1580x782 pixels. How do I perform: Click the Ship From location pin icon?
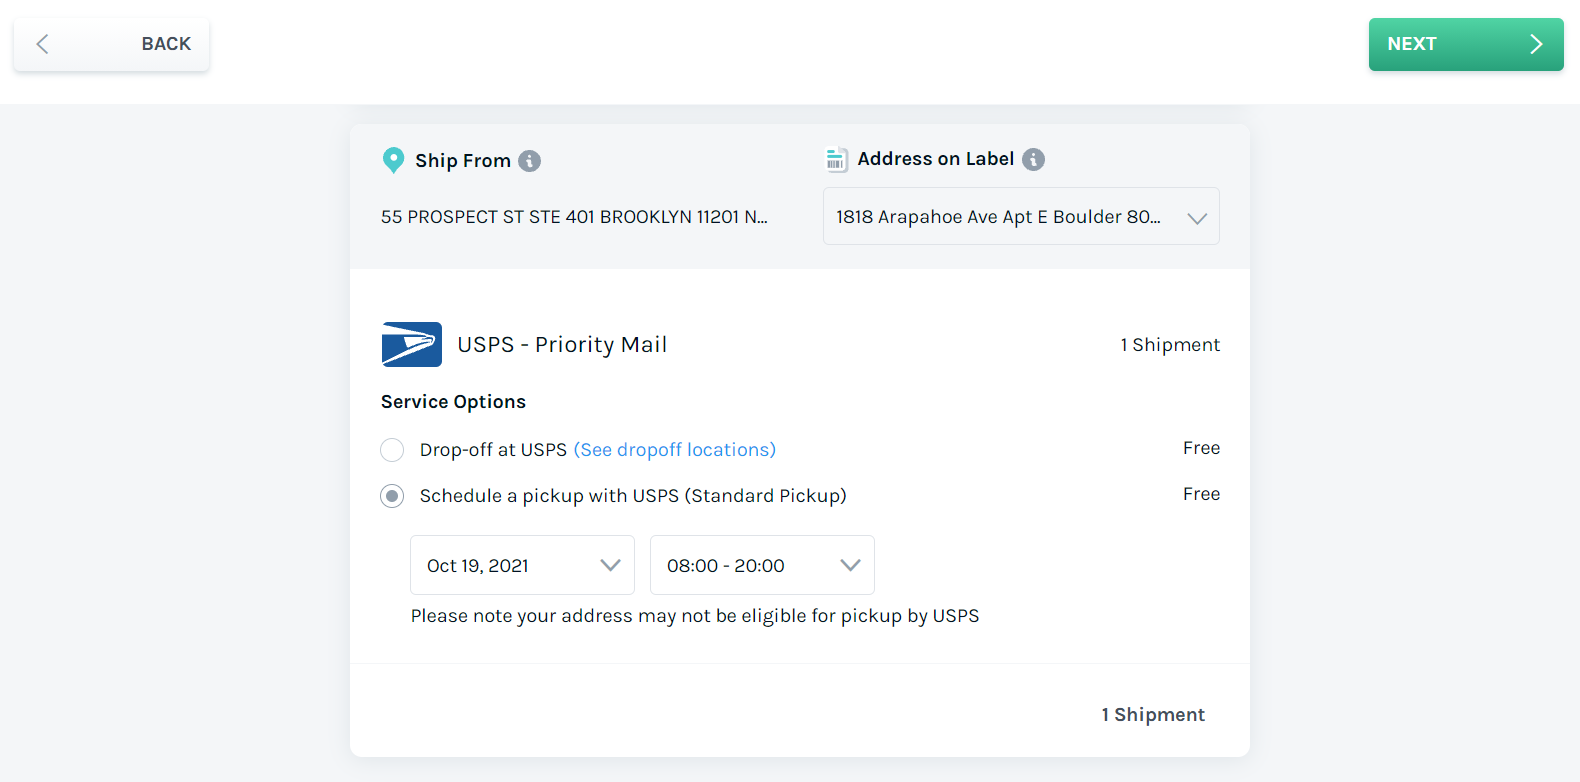click(393, 160)
